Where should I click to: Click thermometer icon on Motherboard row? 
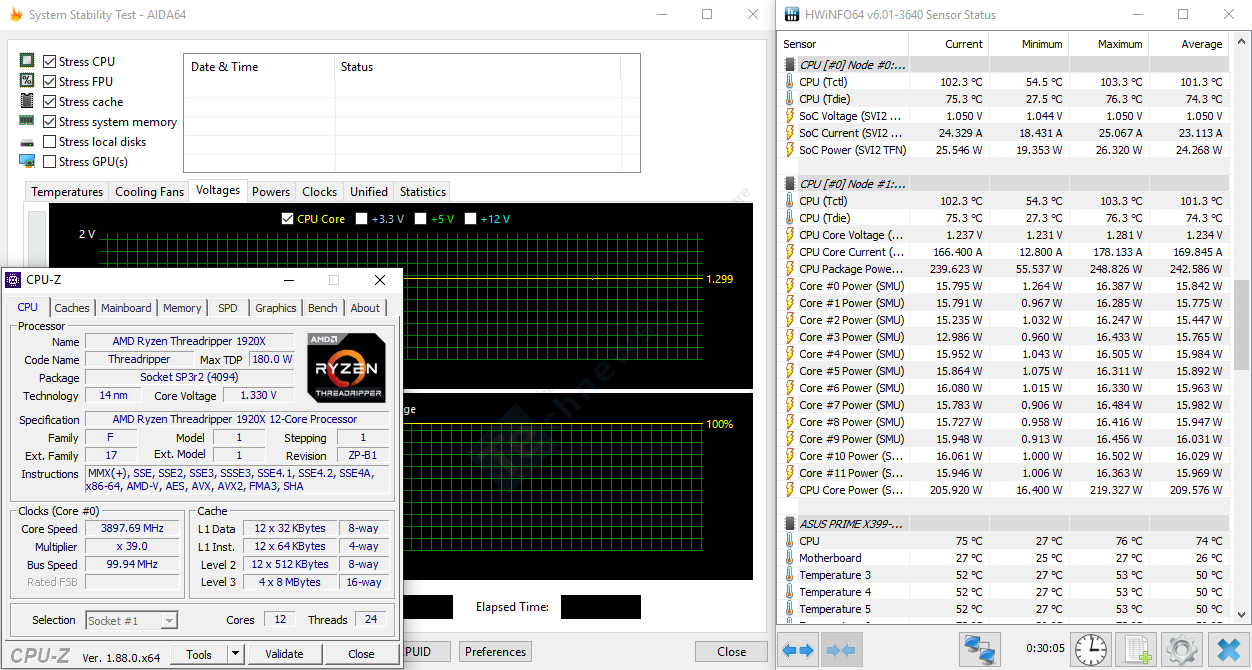point(789,558)
